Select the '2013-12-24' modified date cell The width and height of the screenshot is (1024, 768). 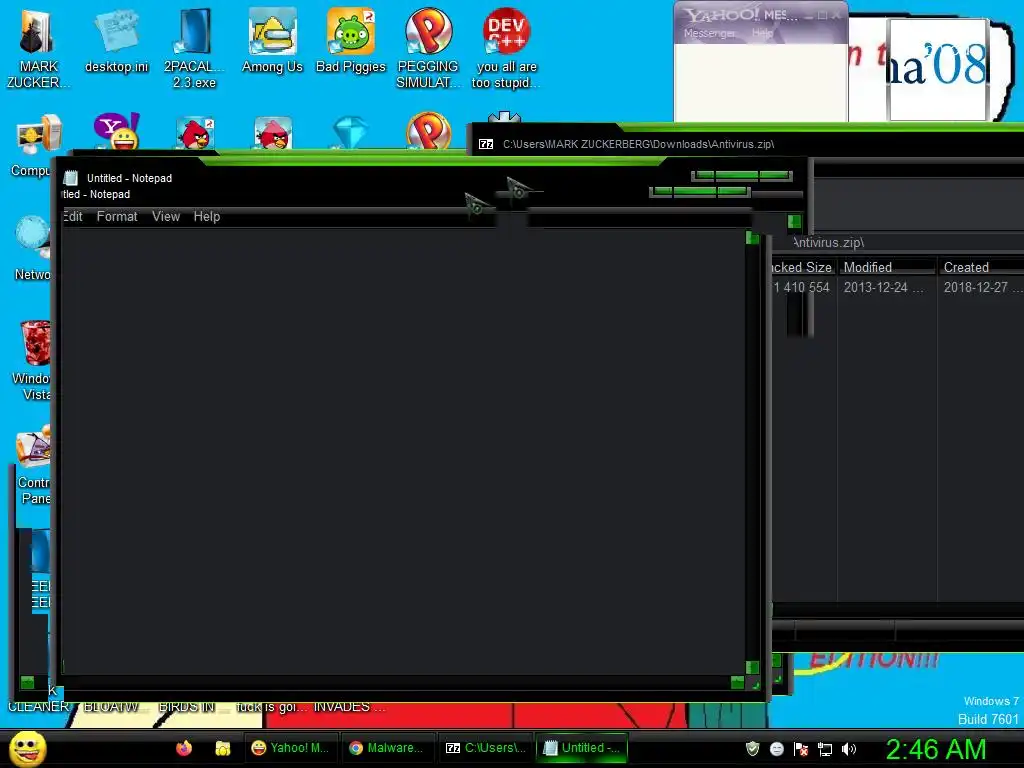[882, 287]
